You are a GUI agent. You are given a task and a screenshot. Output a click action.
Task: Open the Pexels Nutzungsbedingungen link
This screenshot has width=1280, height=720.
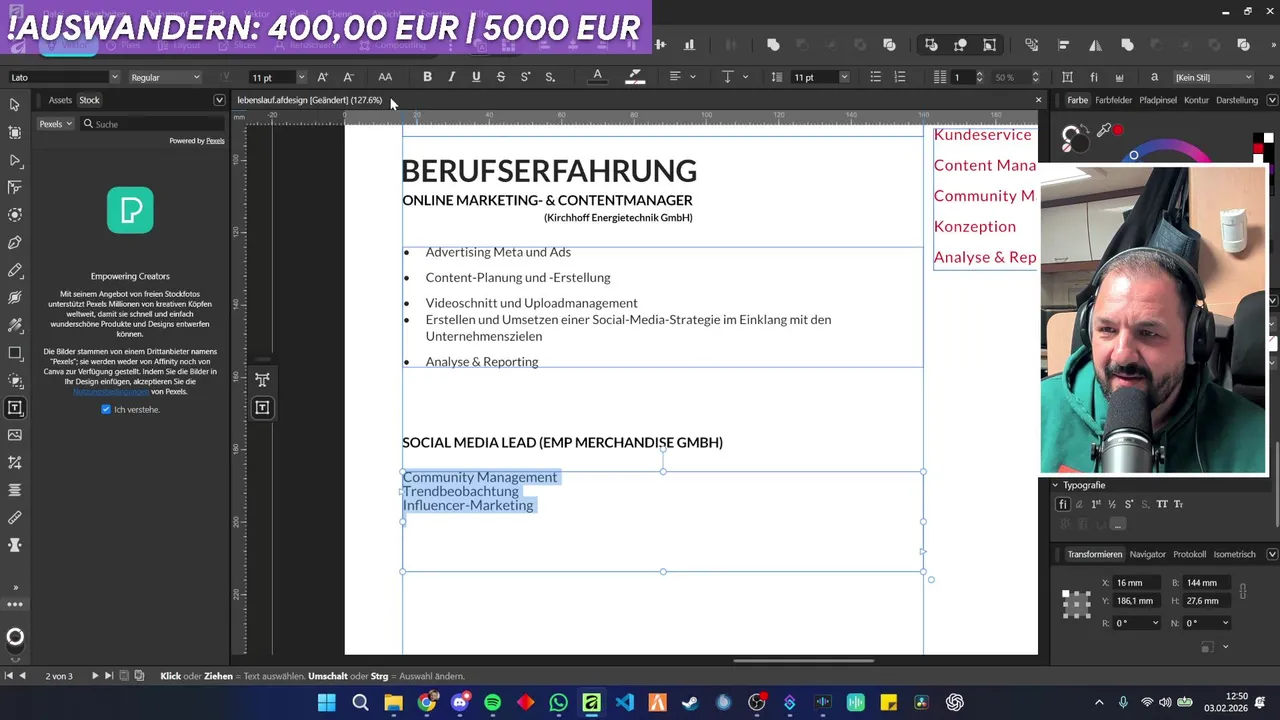pos(111,391)
